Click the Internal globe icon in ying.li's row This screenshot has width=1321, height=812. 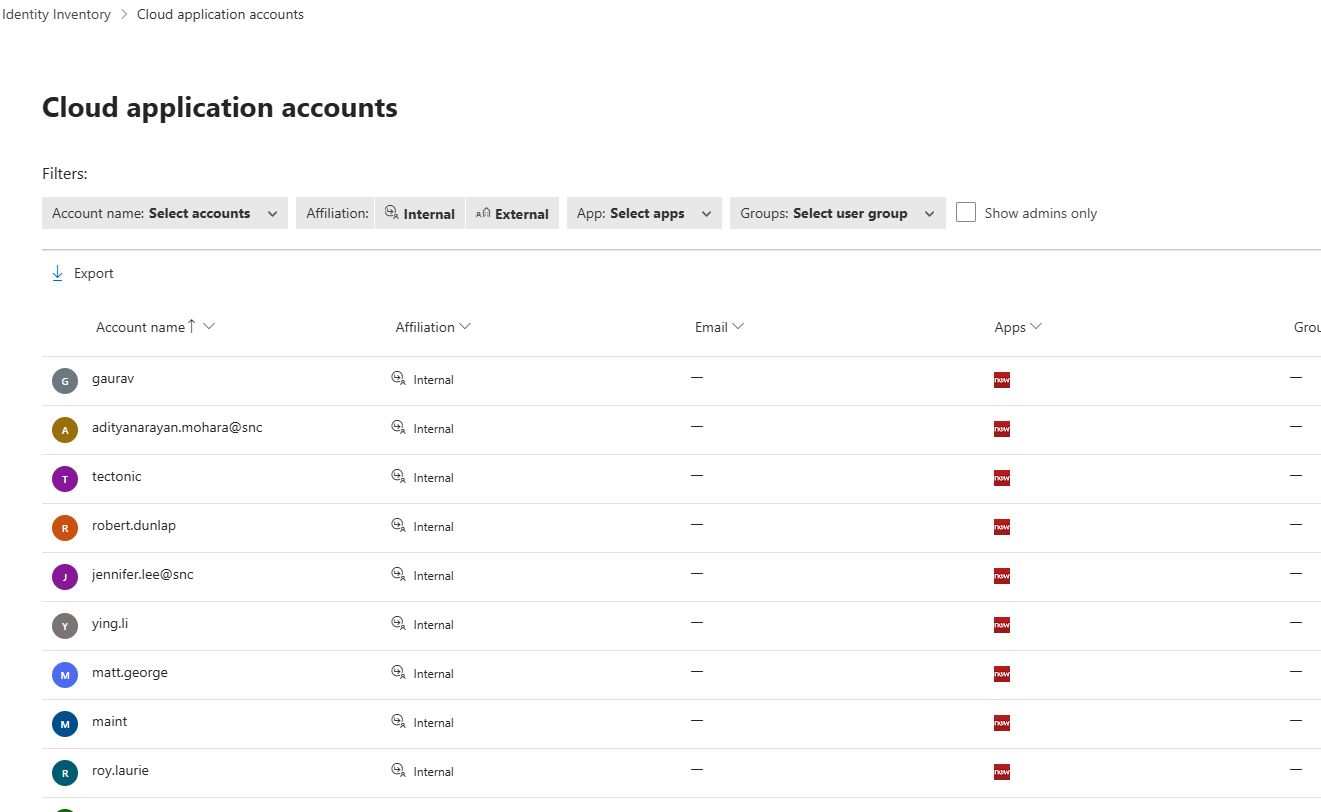click(x=398, y=623)
